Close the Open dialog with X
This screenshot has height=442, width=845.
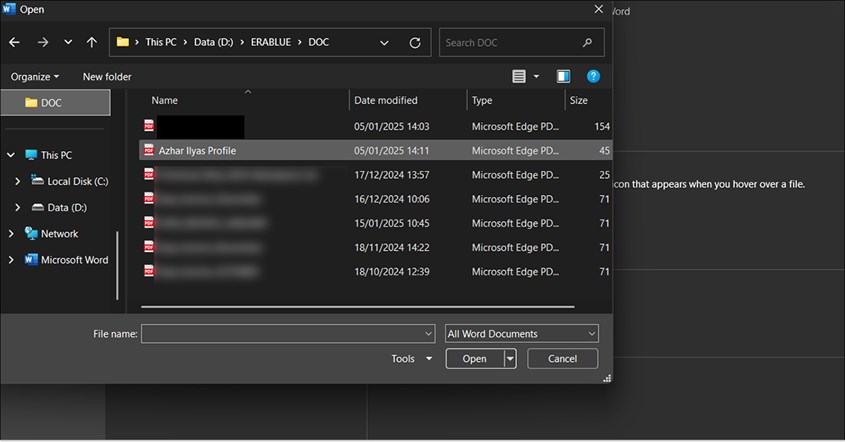pos(598,9)
